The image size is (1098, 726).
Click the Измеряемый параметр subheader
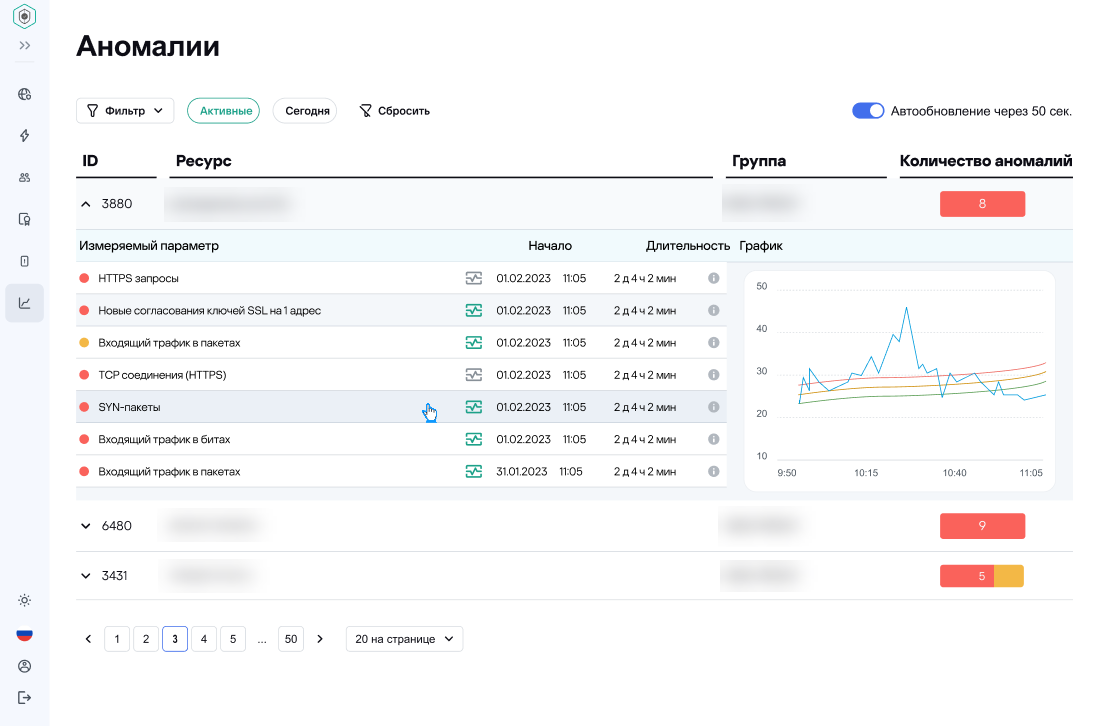149,246
